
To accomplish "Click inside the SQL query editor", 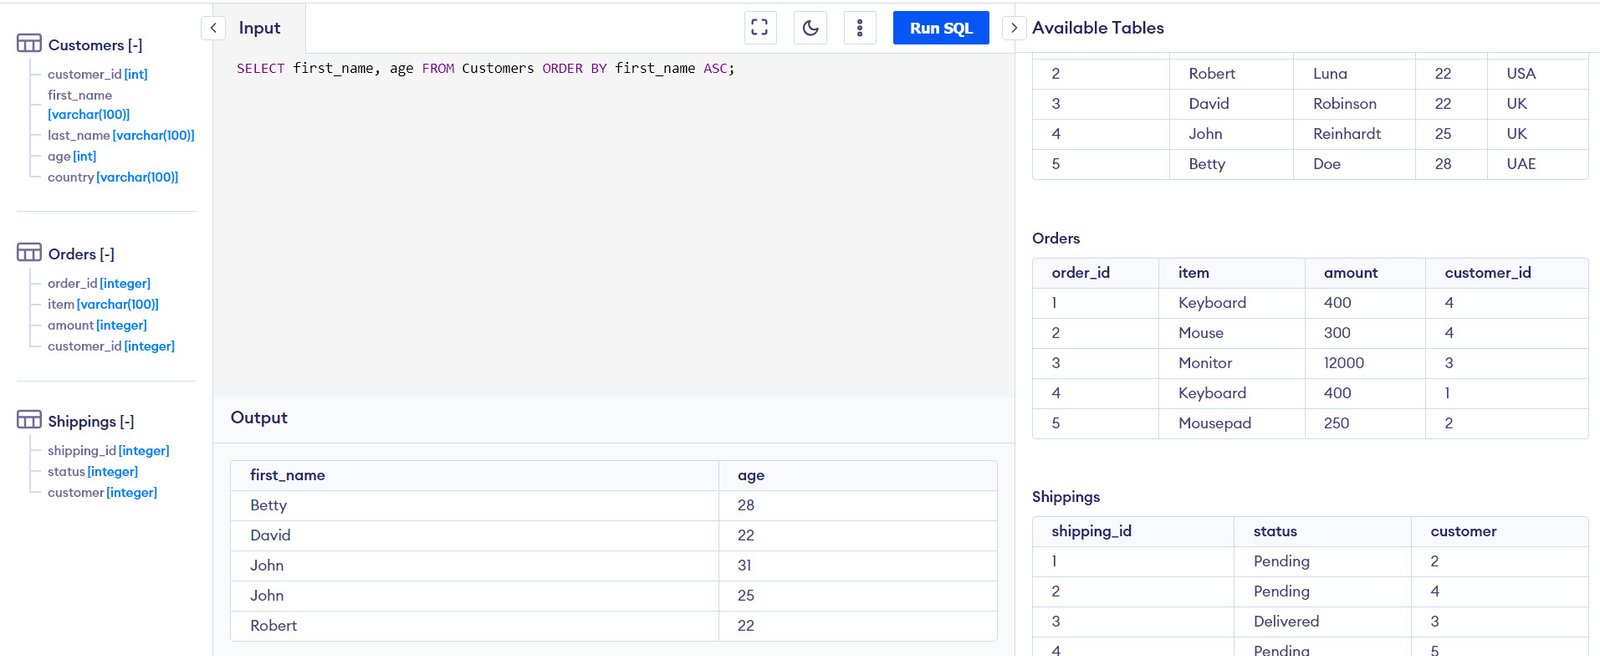I will click(613, 225).
